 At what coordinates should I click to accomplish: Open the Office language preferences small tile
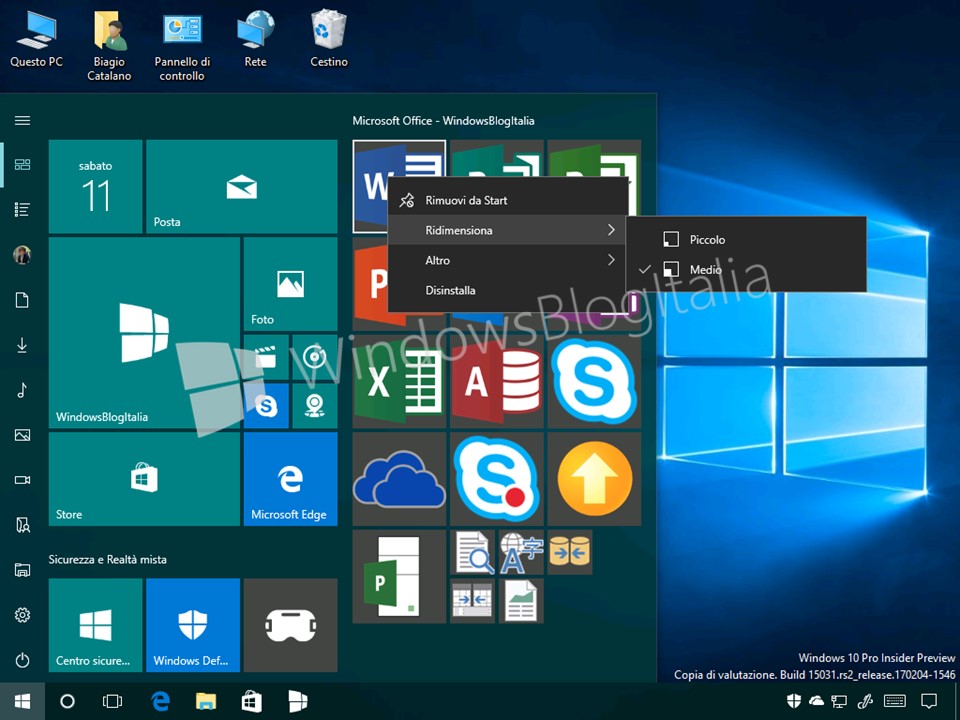tap(521, 552)
